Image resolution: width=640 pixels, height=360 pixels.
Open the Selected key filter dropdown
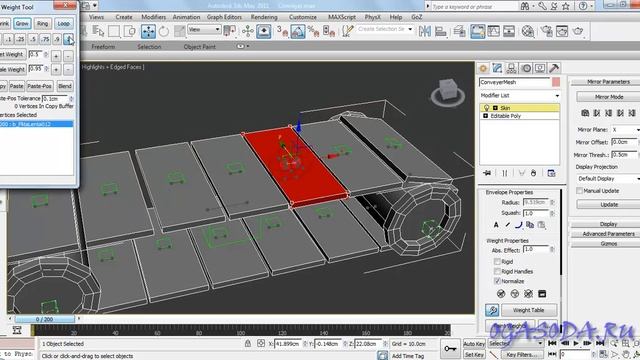coord(516,344)
